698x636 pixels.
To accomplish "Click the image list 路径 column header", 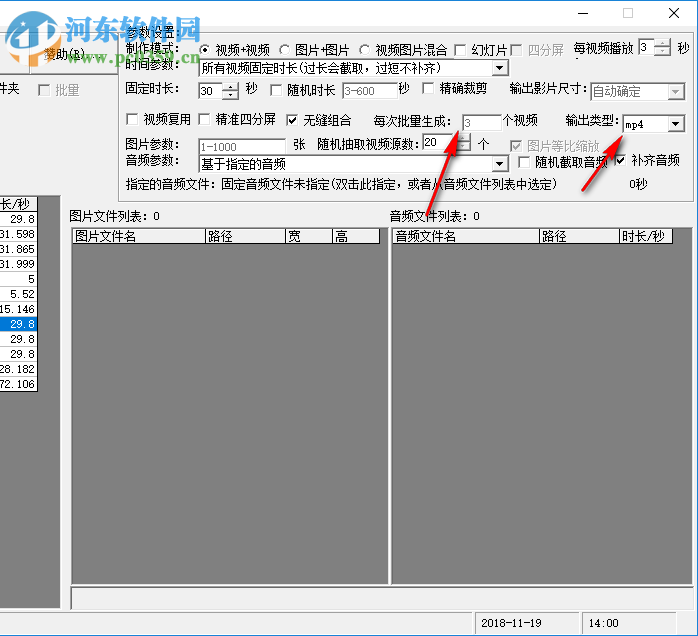I will 245,236.
